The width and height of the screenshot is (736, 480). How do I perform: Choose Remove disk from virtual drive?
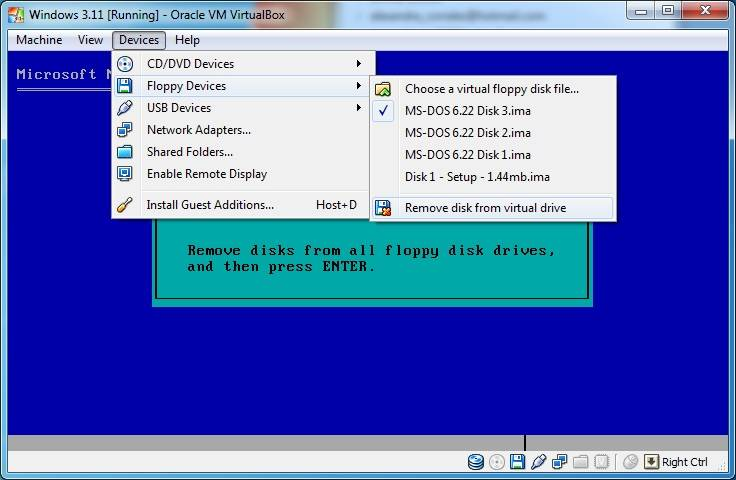point(485,208)
